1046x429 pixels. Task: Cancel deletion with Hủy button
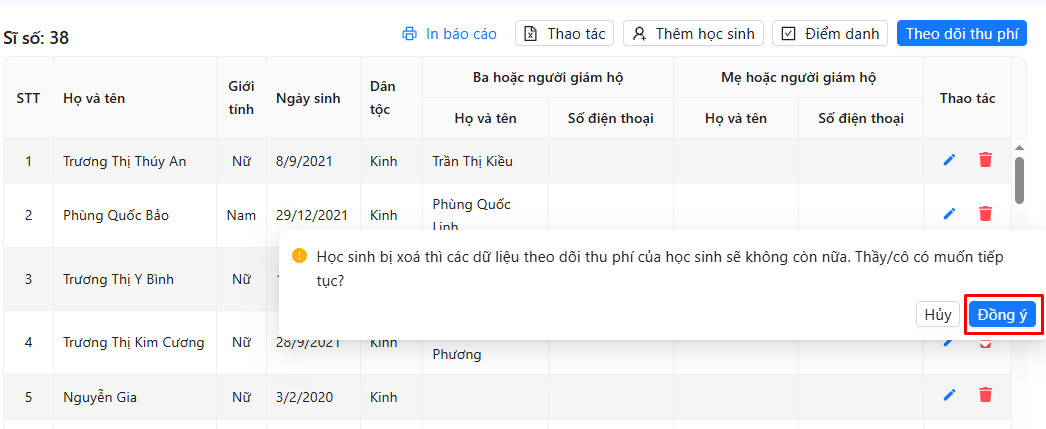(x=937, y=314)
